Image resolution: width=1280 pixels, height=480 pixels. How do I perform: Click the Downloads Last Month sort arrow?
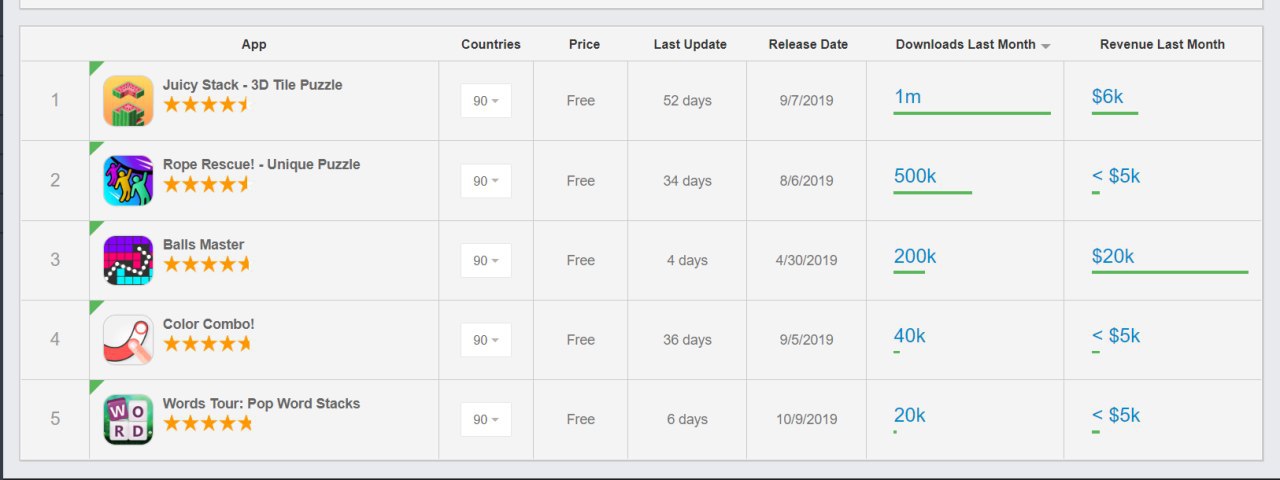point(1045,46)
